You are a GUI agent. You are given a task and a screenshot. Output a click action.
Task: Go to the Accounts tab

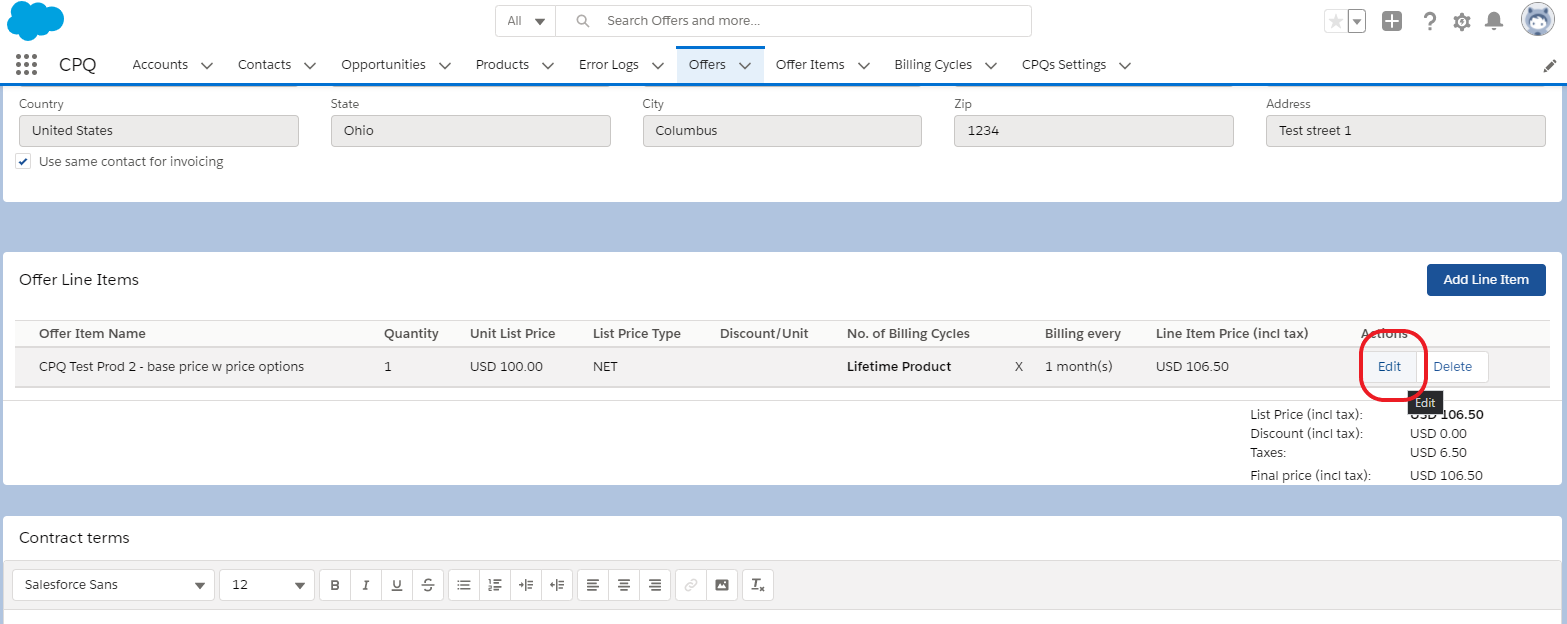[x=160, y=65]
